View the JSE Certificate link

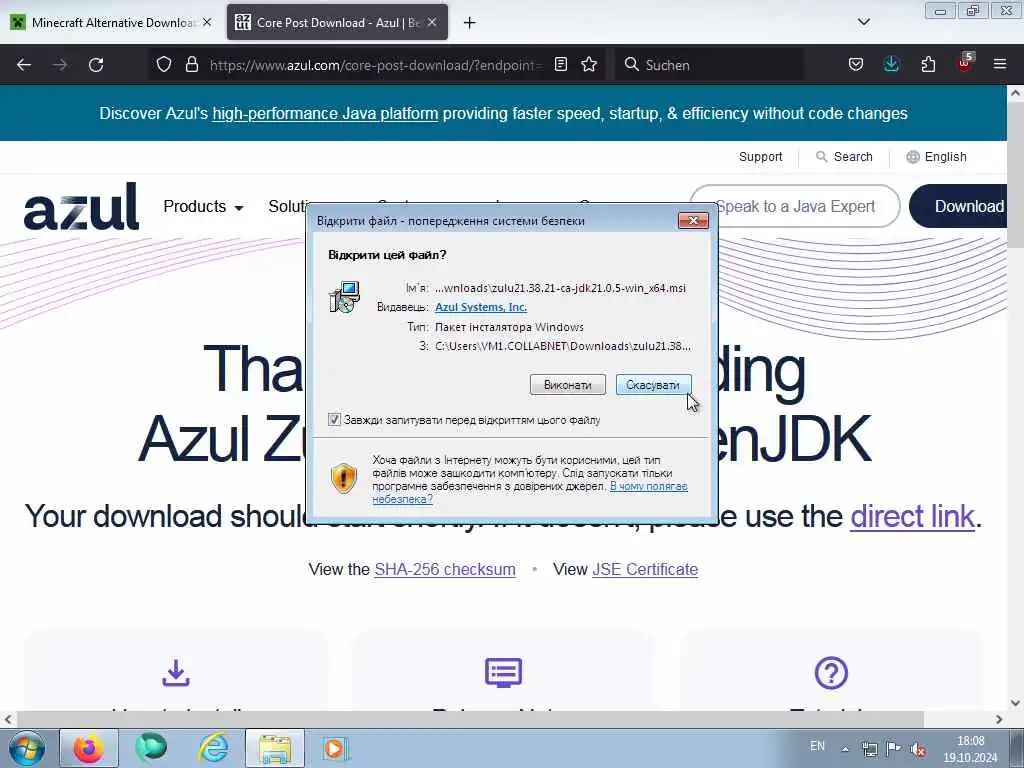click(x=645, y=569)
